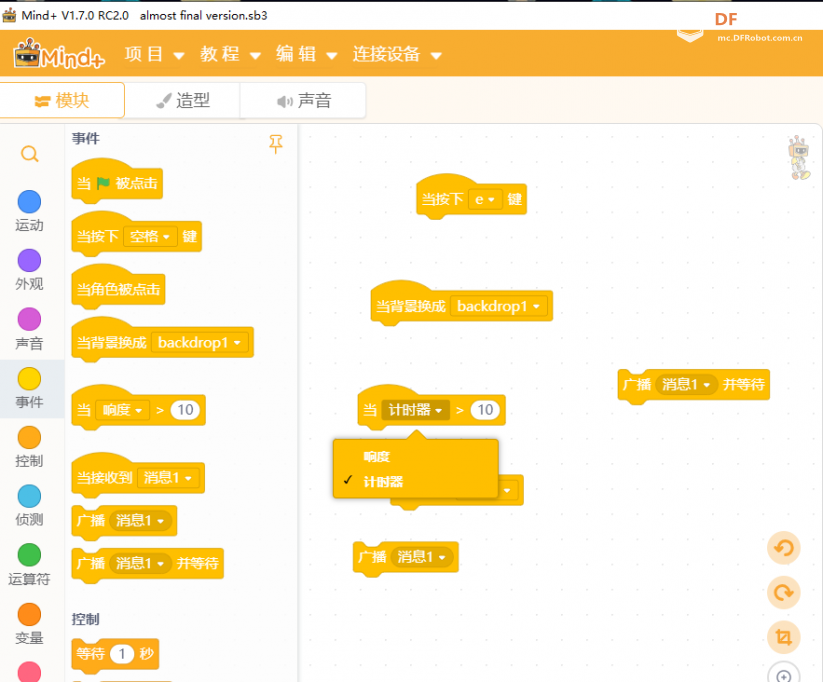Viewport: 823px width, 682px height.
Task: Expand the backdrop1 dropdown on workspace block
Action: click(499, 306)
